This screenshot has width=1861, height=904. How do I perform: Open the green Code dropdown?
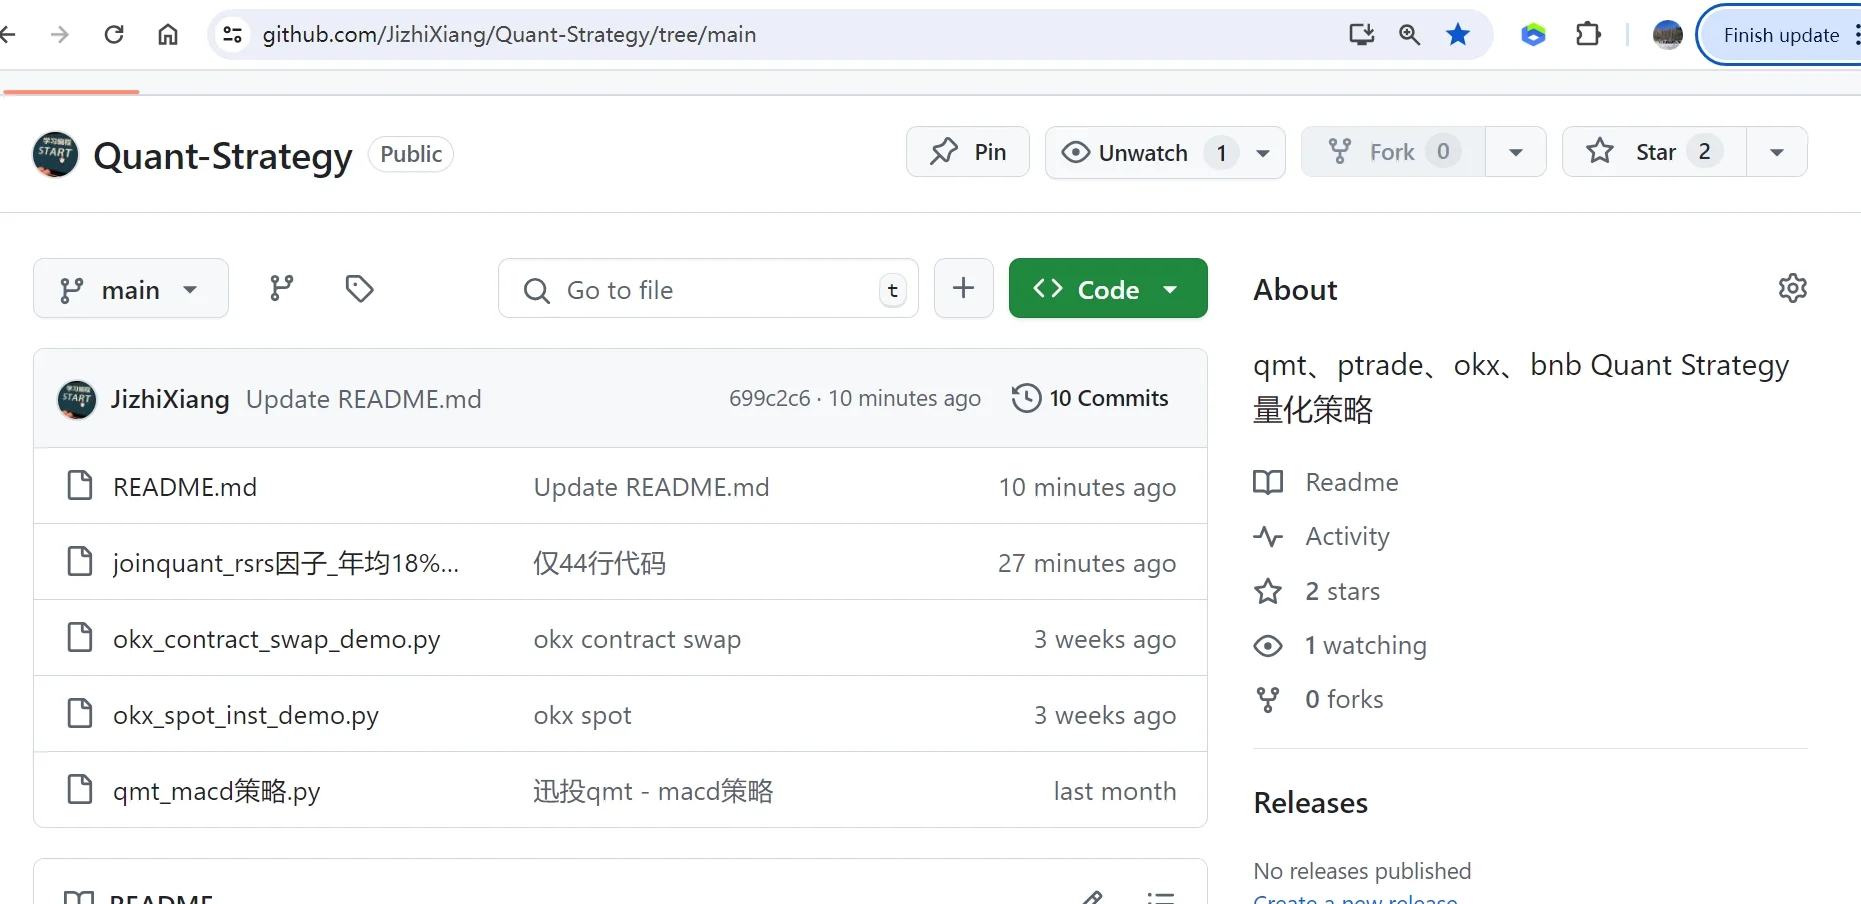coord(1108,289)
